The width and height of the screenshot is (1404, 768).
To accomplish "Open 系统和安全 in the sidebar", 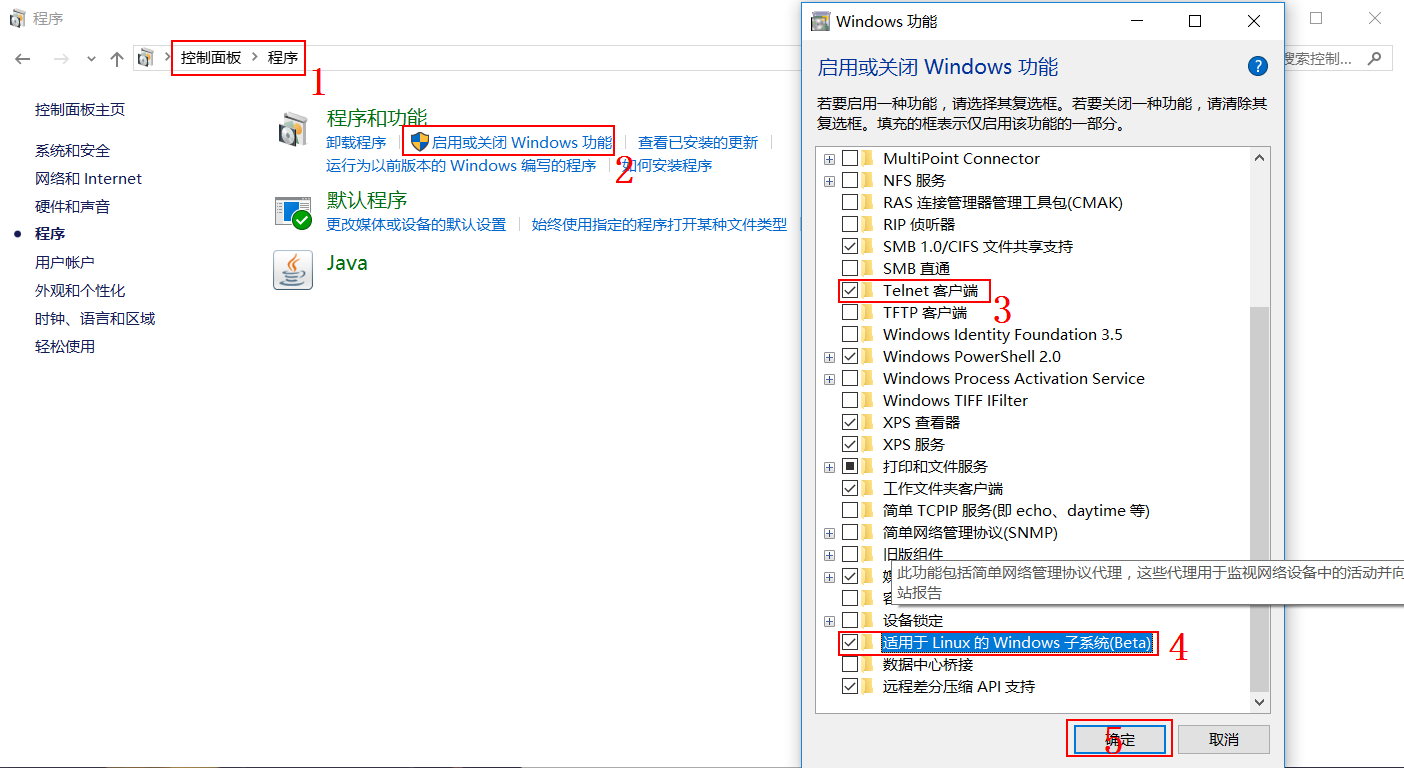I will (72, 150).
